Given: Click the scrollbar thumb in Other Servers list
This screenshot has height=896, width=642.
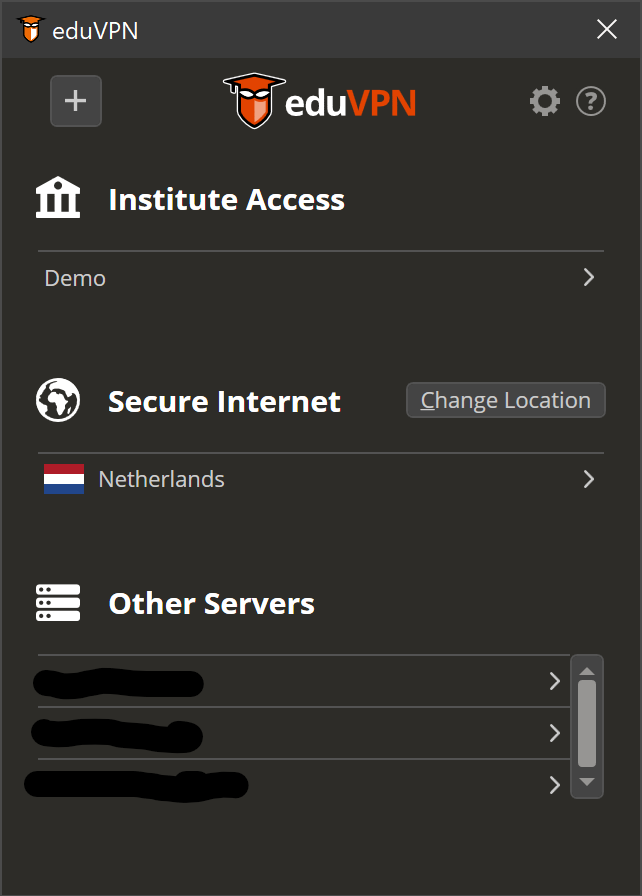Looking at the screenshot, I should pos(587,725).
